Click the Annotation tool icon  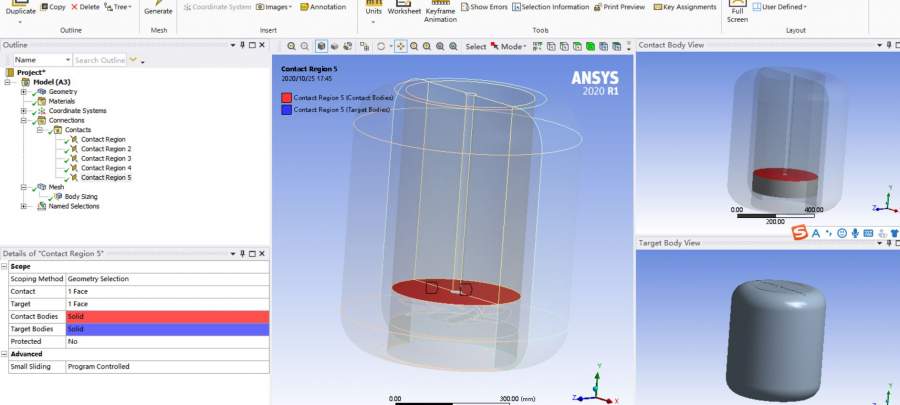[x=323, y=7]
